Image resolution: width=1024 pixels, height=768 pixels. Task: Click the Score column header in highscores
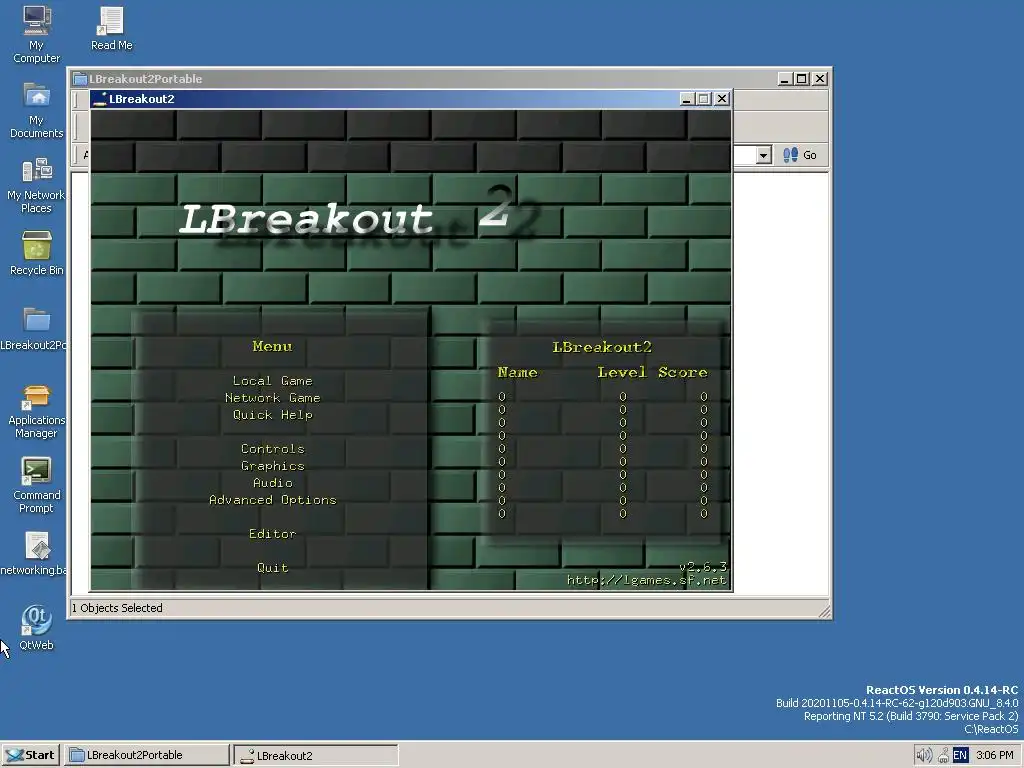point(682,372)
